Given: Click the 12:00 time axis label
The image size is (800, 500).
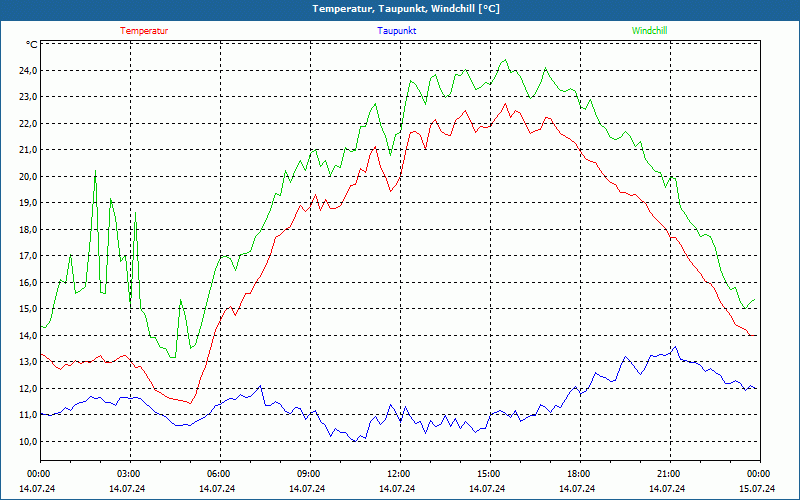Looking at the screenshot, I should point(398,474).
